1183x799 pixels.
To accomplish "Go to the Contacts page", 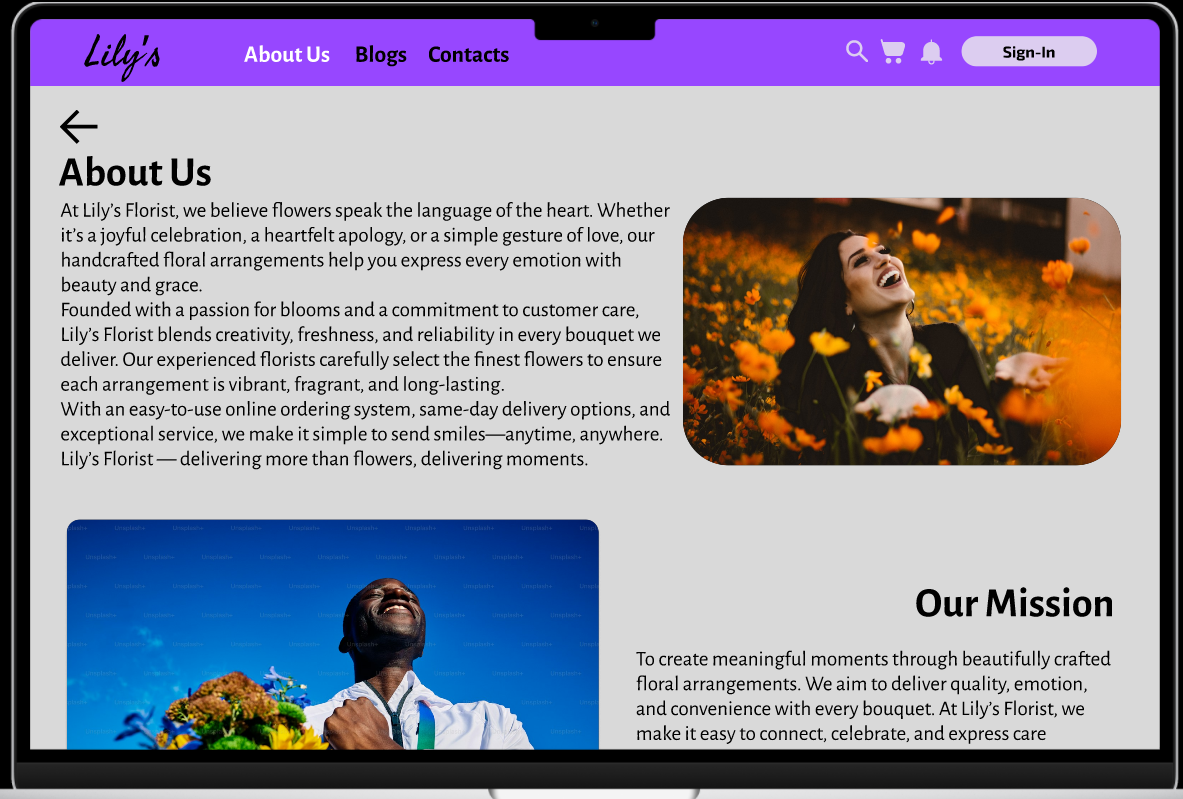I will coord(469,54).
